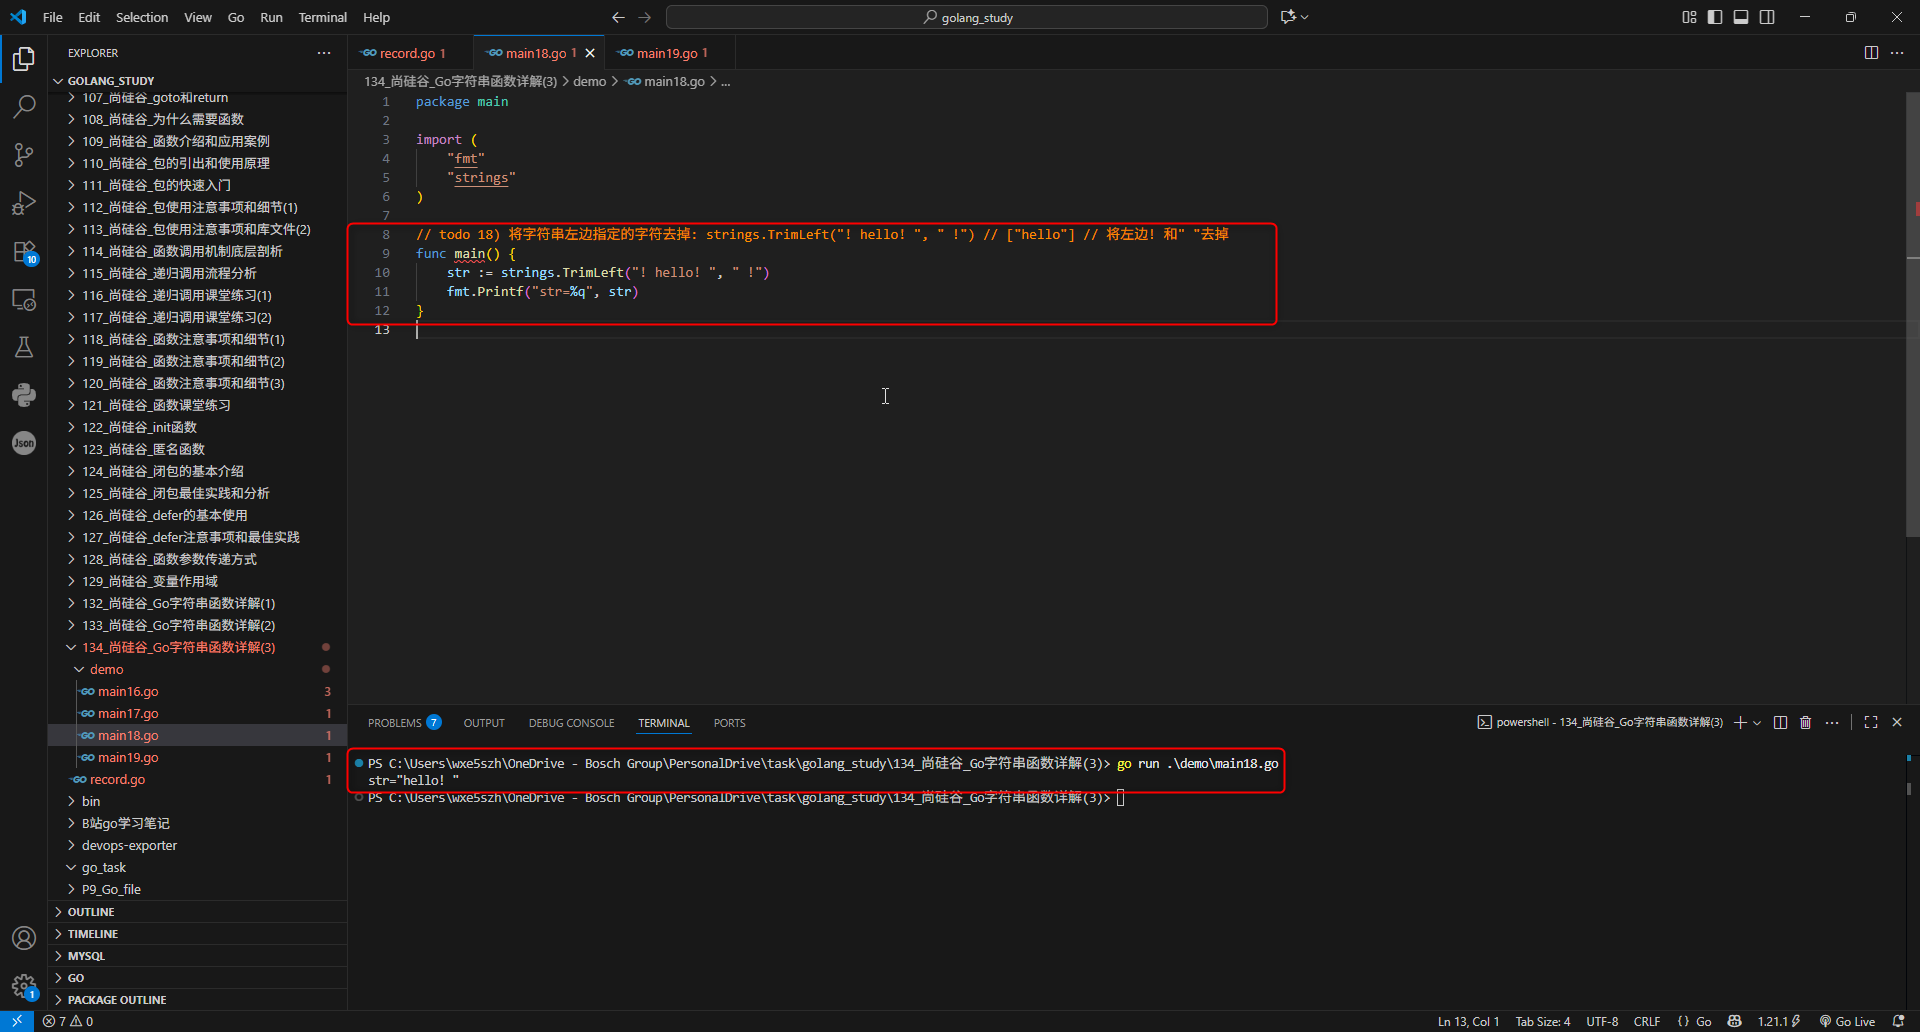Open the Python extension view
1920x1032 pixels.
click(x=24, y=395)
